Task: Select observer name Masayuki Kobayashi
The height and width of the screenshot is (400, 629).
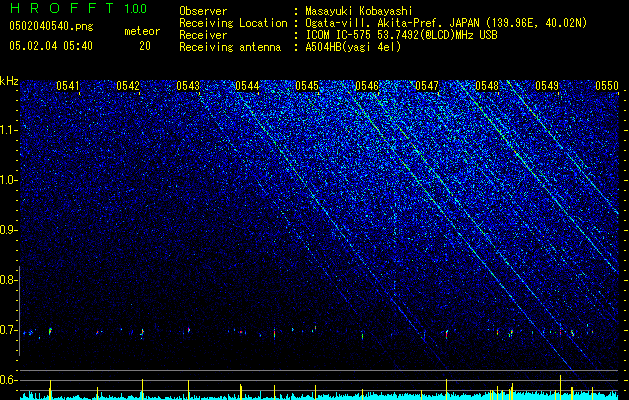Action: [x=359, y=11]
